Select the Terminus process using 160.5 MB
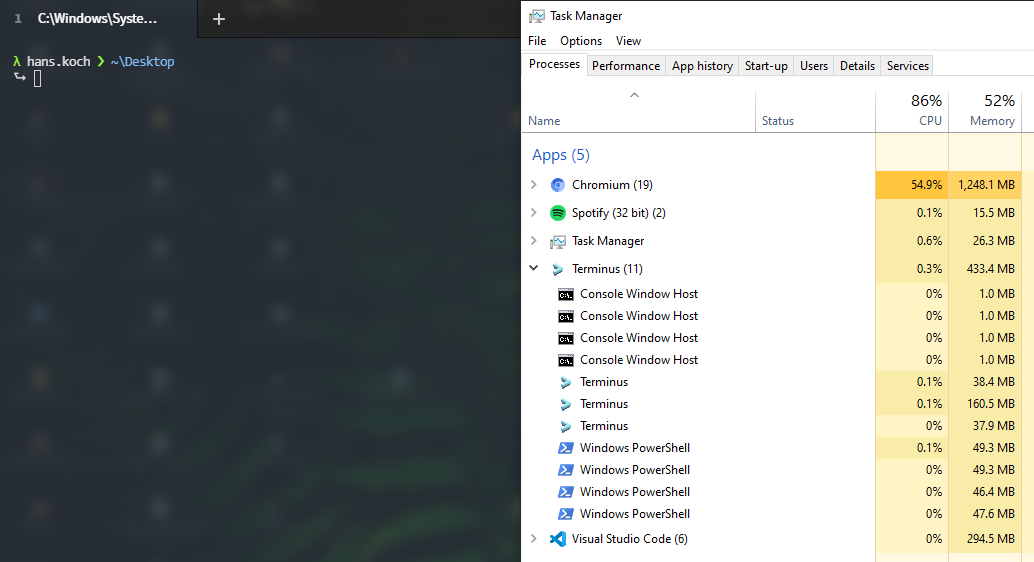The image size is (1034, 562). 772,404
